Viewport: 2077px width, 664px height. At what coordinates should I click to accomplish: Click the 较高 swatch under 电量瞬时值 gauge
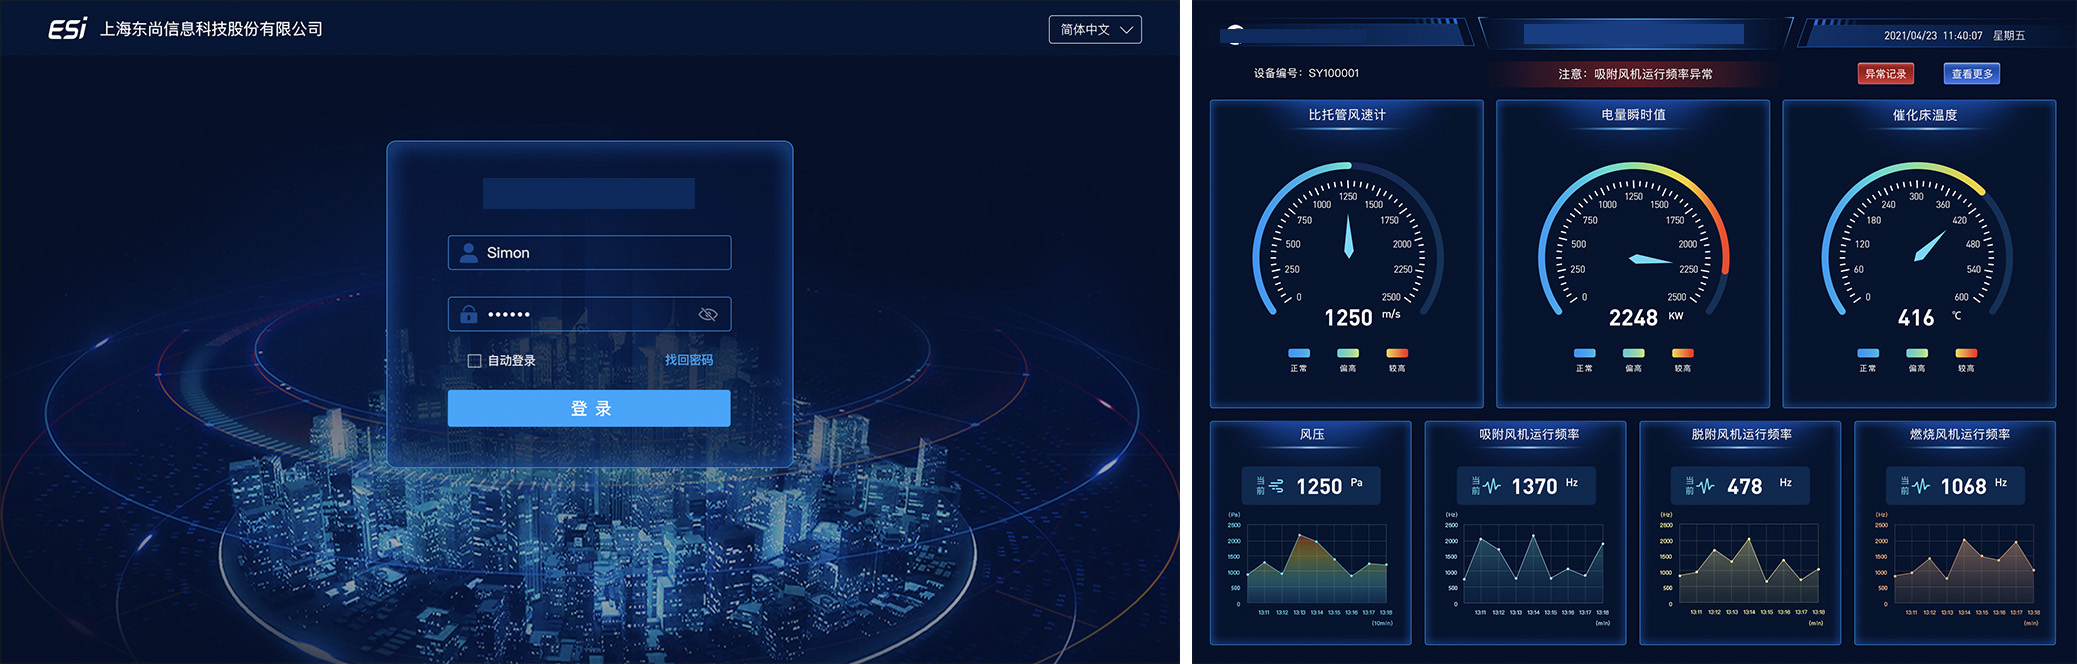[x=1683, y=353]
